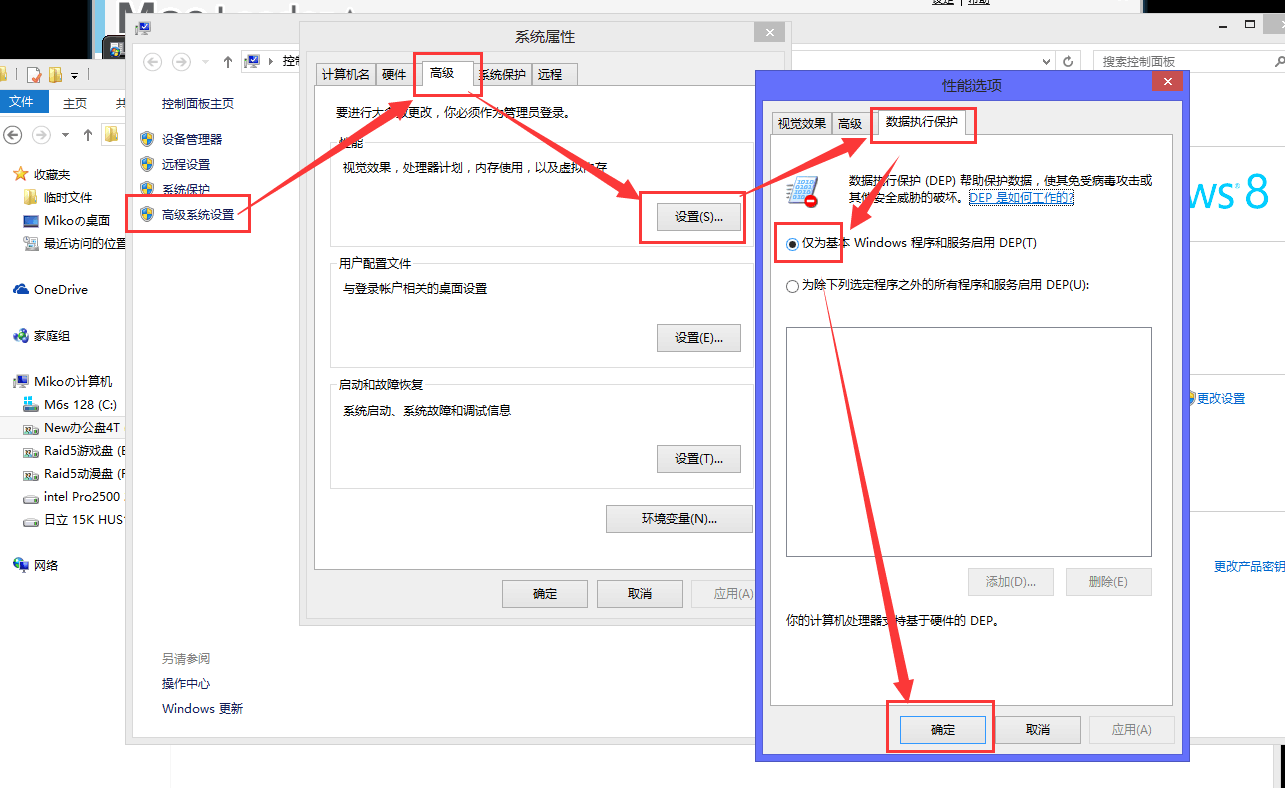This screenshot has width=1285, height=788.
Task: Open the address bar dropdown arrow
Action: point(1044,62)
